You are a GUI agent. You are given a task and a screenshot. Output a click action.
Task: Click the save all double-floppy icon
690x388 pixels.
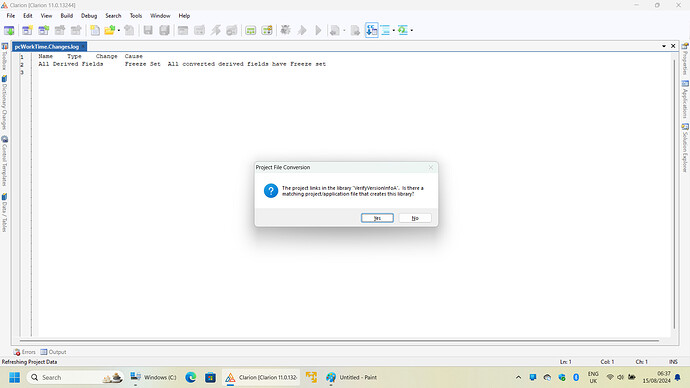[x=164, y=30]
